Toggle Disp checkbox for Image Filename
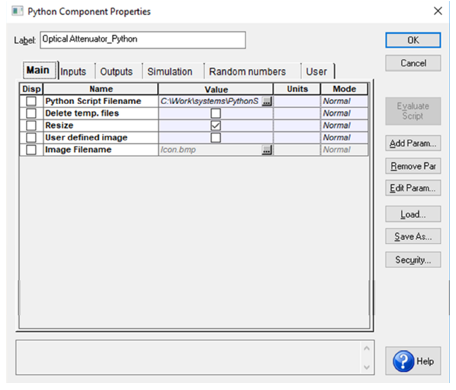The width and height of the screenshot is (456, 390). point(31,150)
